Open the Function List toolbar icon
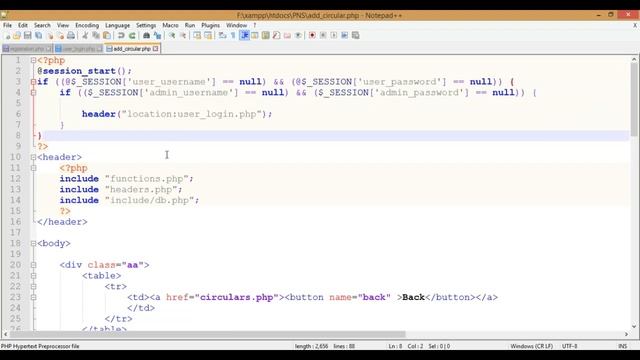 (276, 36)
